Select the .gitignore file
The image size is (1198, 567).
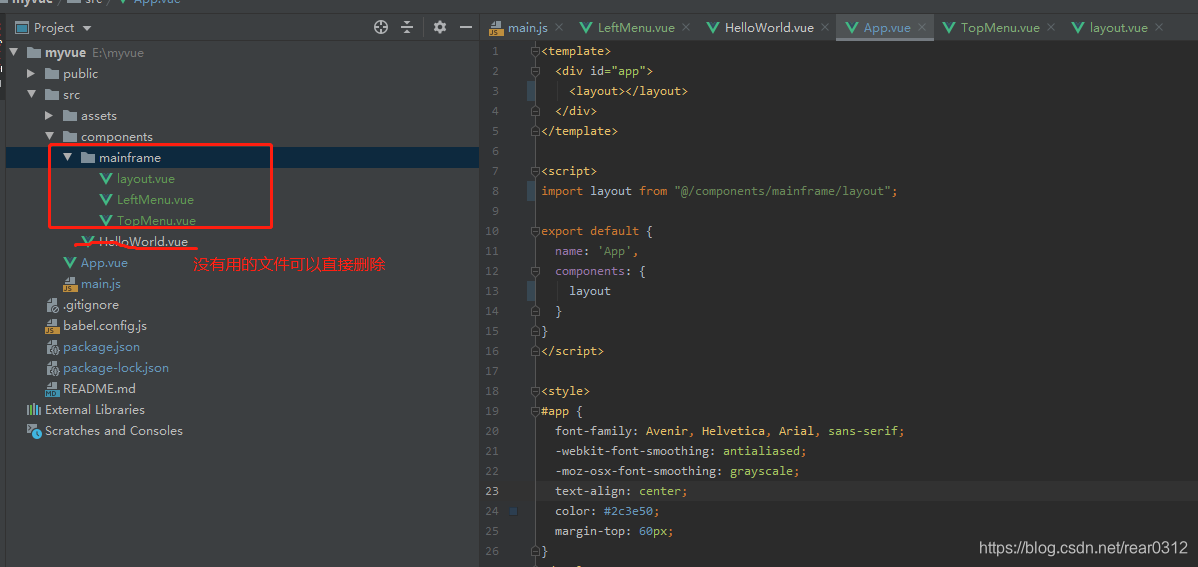(x=91, y=305)
